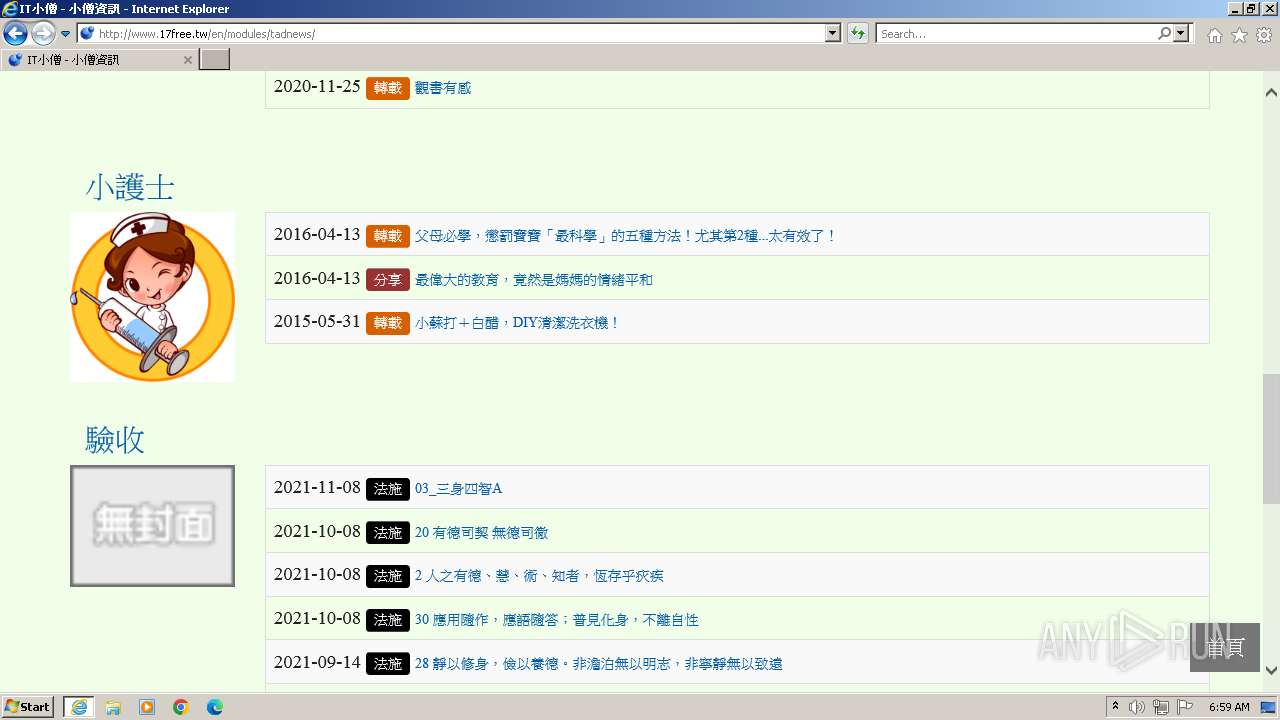Click the page scrollbar up arrow
Viewport: 1280px width, 720px height.
pos(1271,92)
